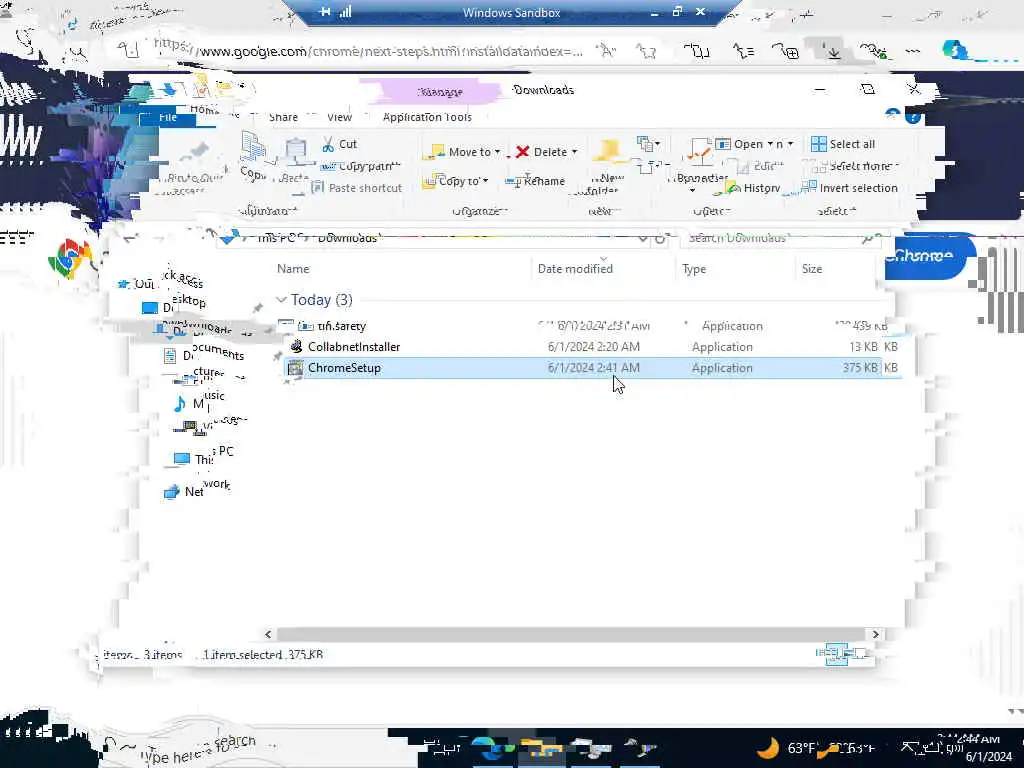Screen dimensions: 1024x768
Task: Click the 375 KB size cell
Action: click(x=859, y=368)
